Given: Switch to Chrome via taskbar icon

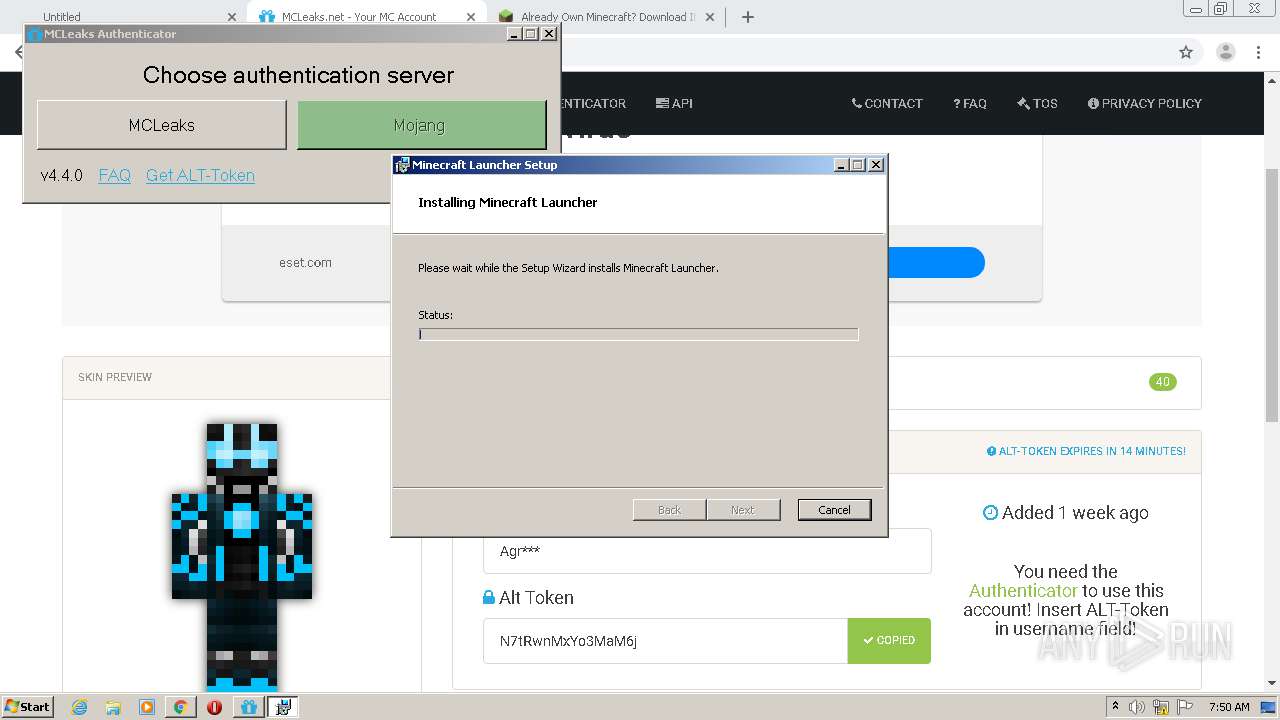Looking at the screenshot, I should pos(181,707).
